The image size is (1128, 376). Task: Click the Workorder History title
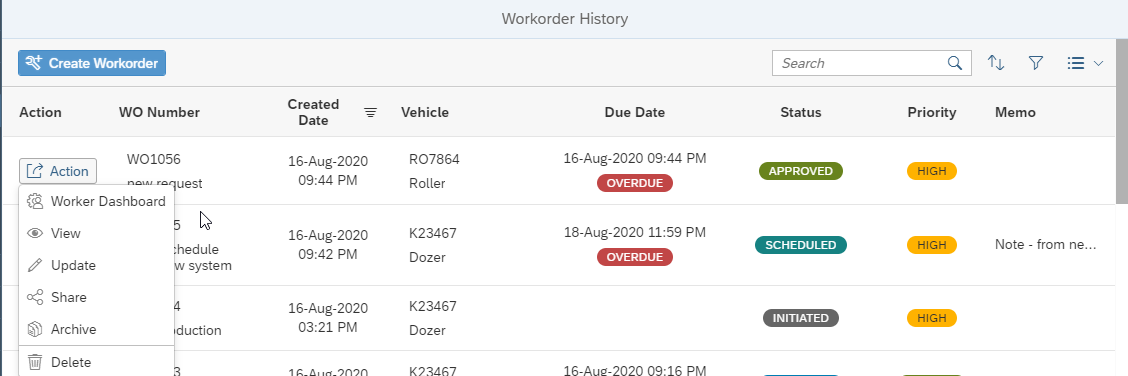point(565,19)
